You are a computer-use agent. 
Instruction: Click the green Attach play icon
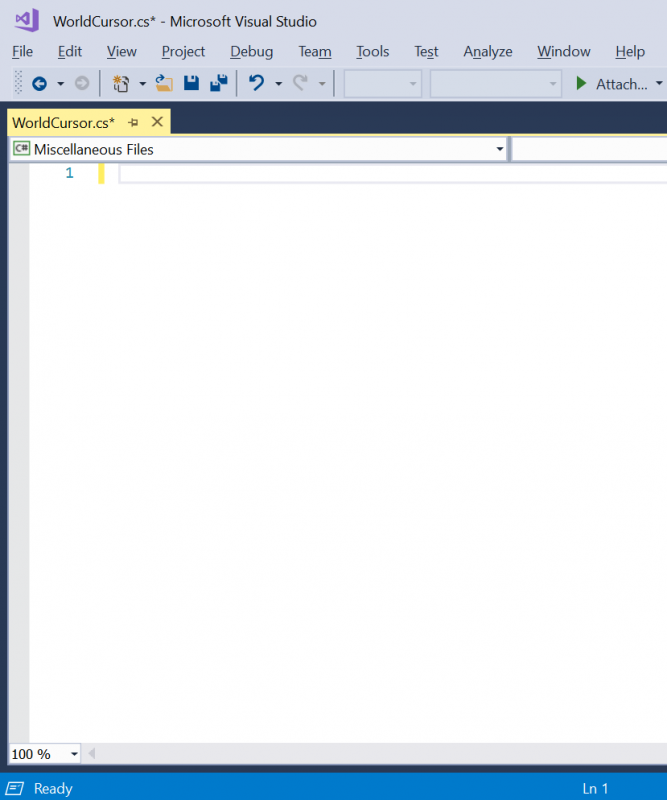coord(581,83)
